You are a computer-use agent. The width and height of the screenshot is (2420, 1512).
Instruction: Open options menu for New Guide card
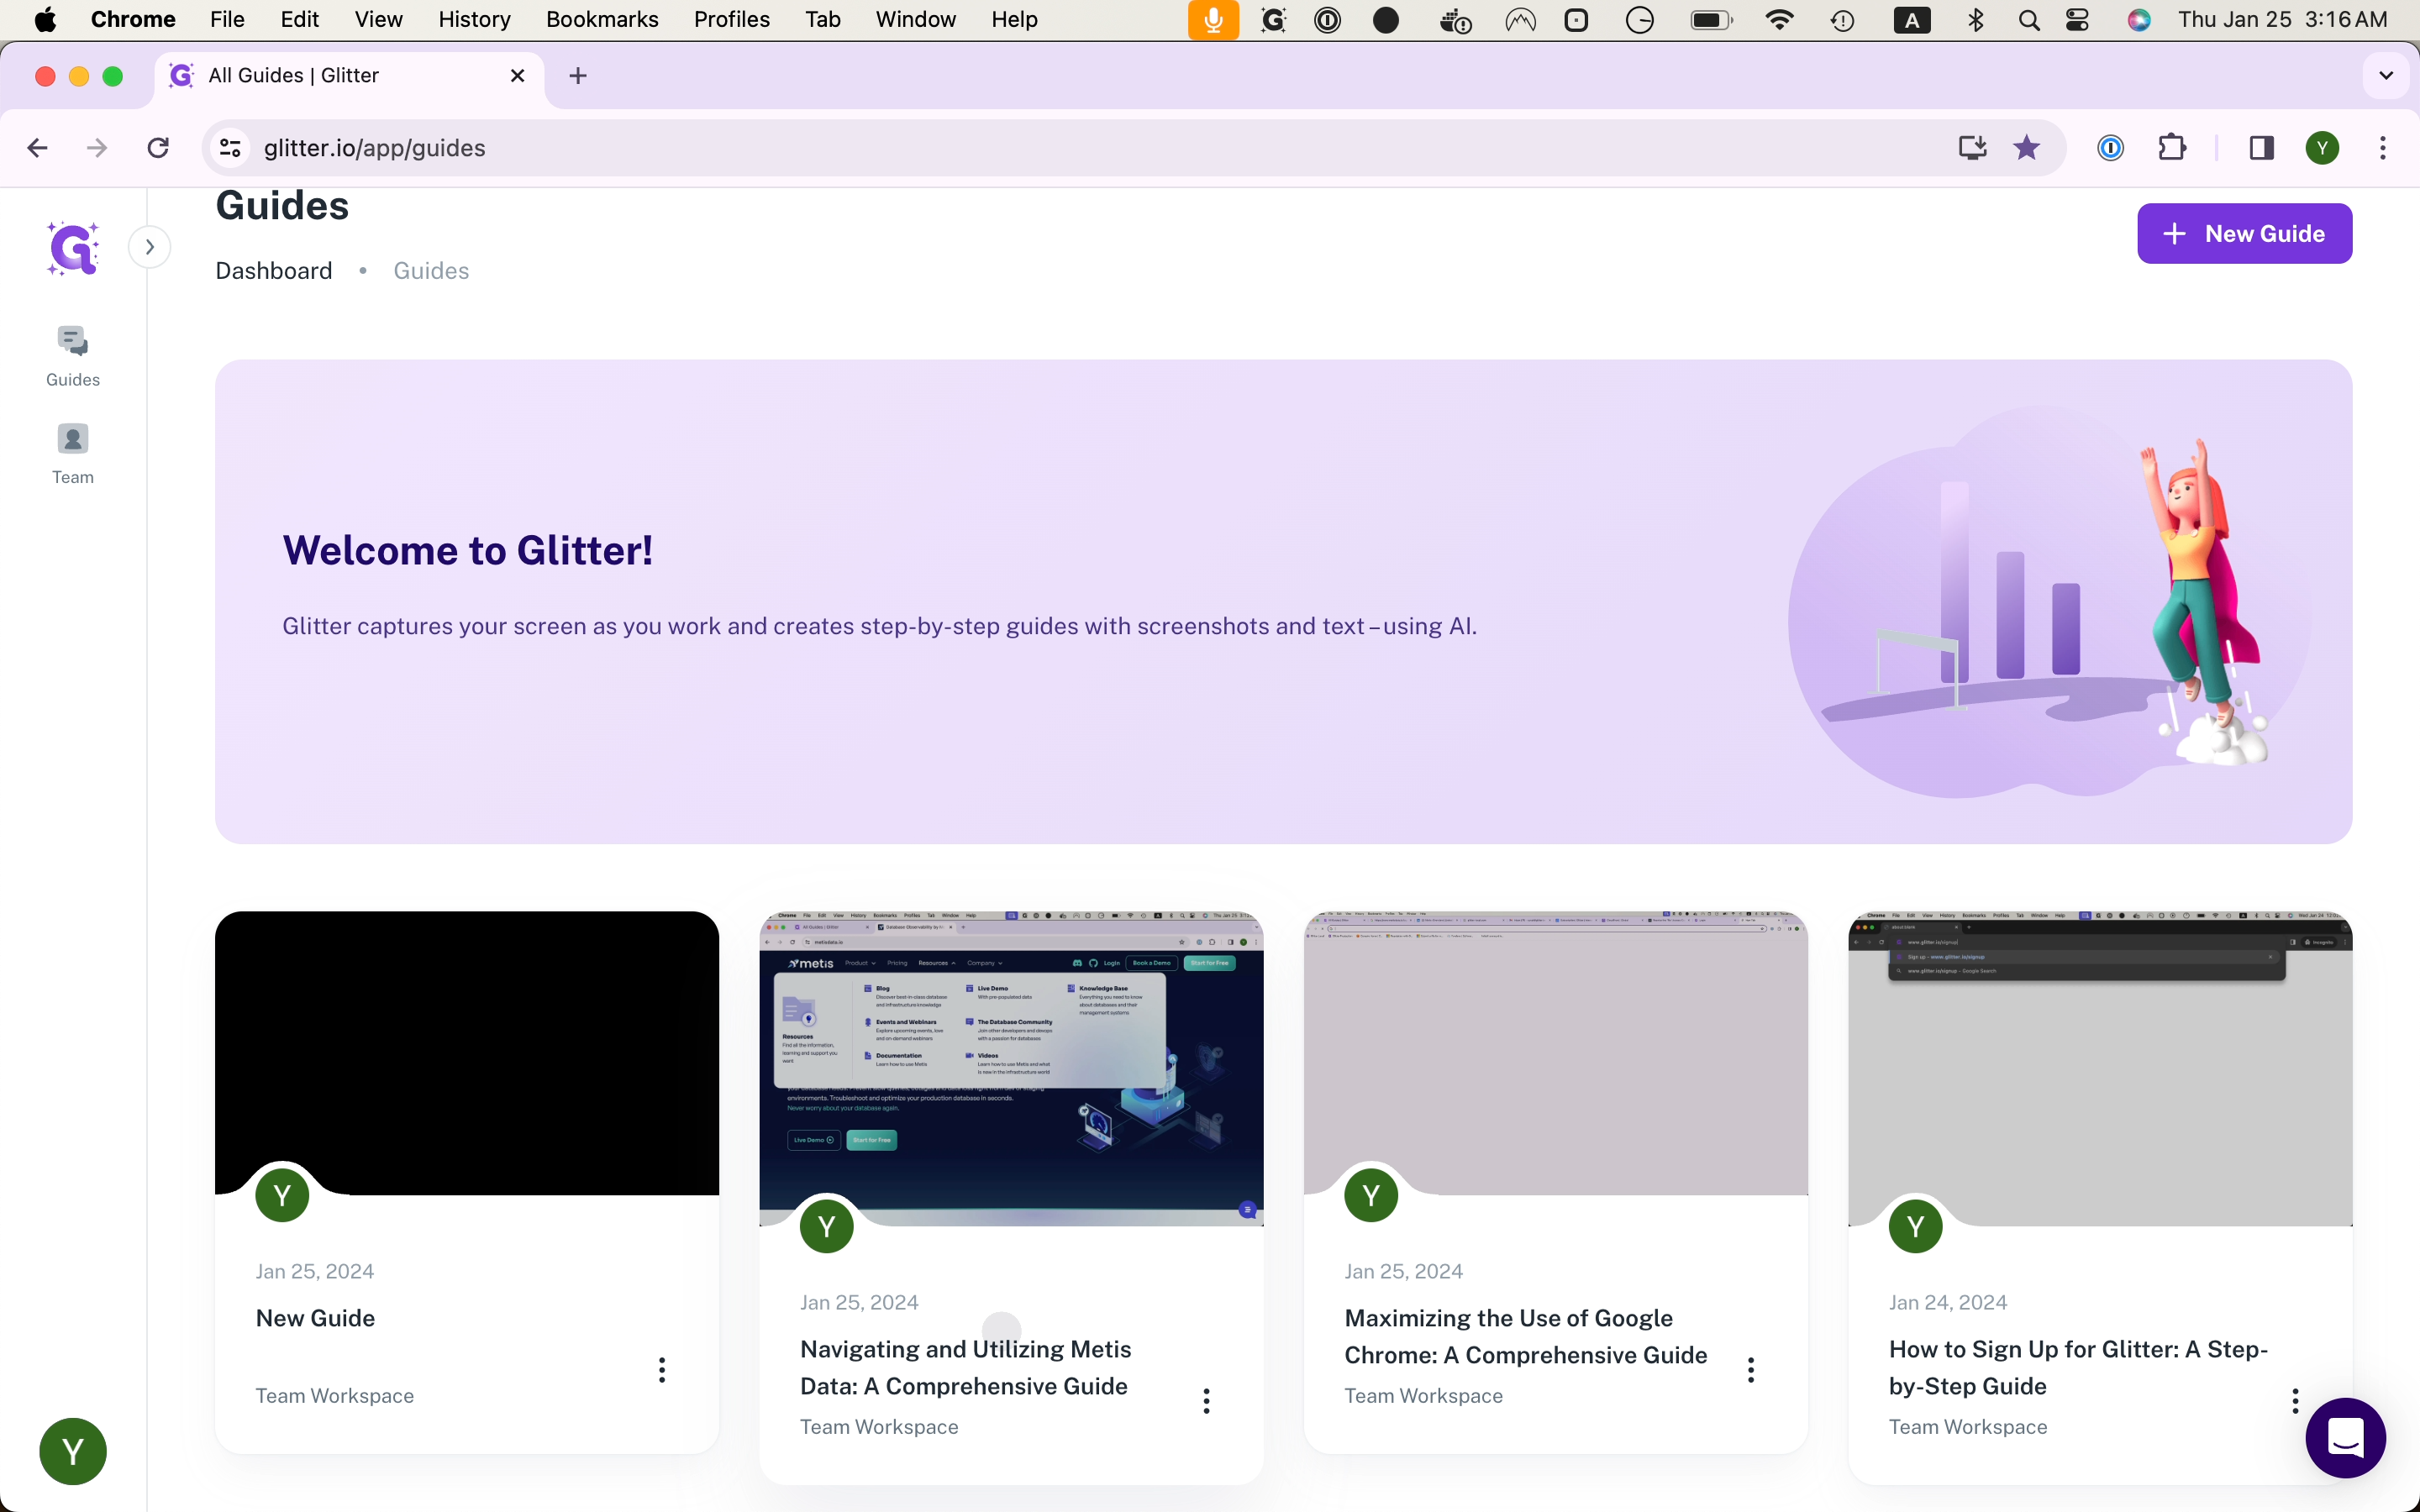(x=662, y=1370)
